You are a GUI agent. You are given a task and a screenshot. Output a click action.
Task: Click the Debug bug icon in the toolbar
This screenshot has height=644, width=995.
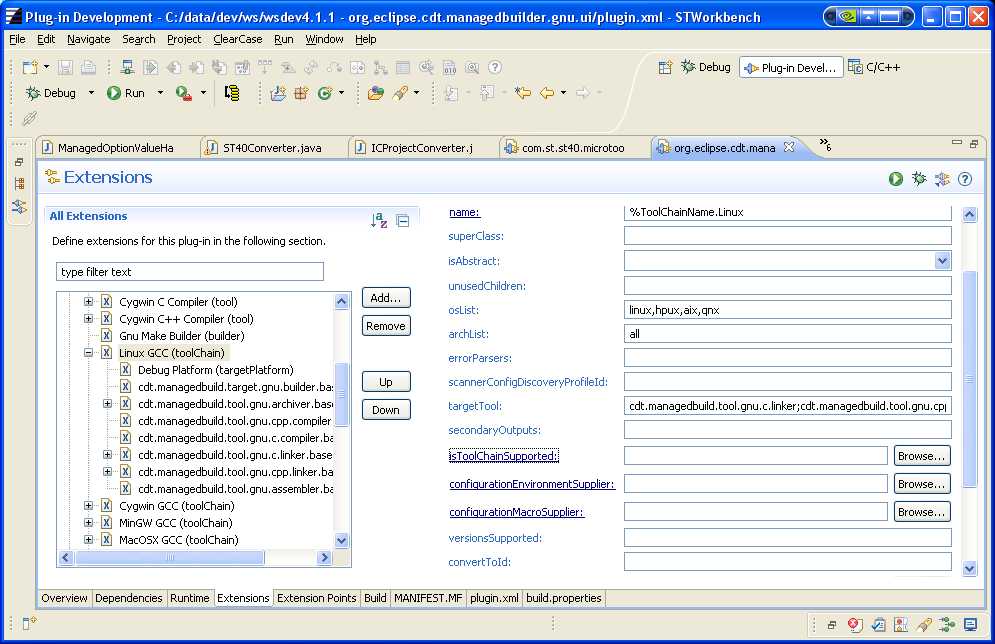coord(33,93)
